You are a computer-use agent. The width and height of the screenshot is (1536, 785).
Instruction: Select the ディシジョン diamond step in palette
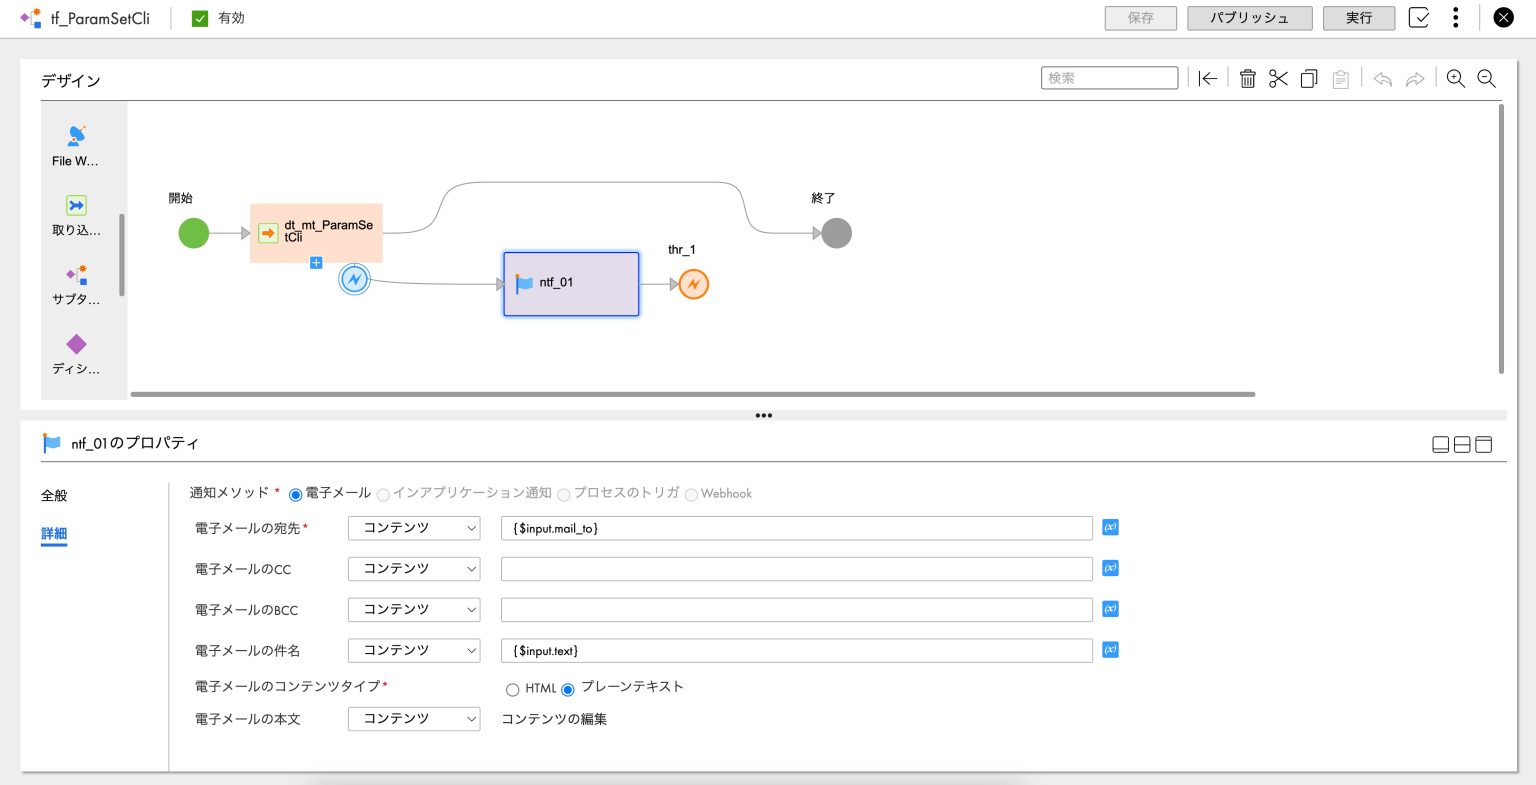click(x=75, y=352)
